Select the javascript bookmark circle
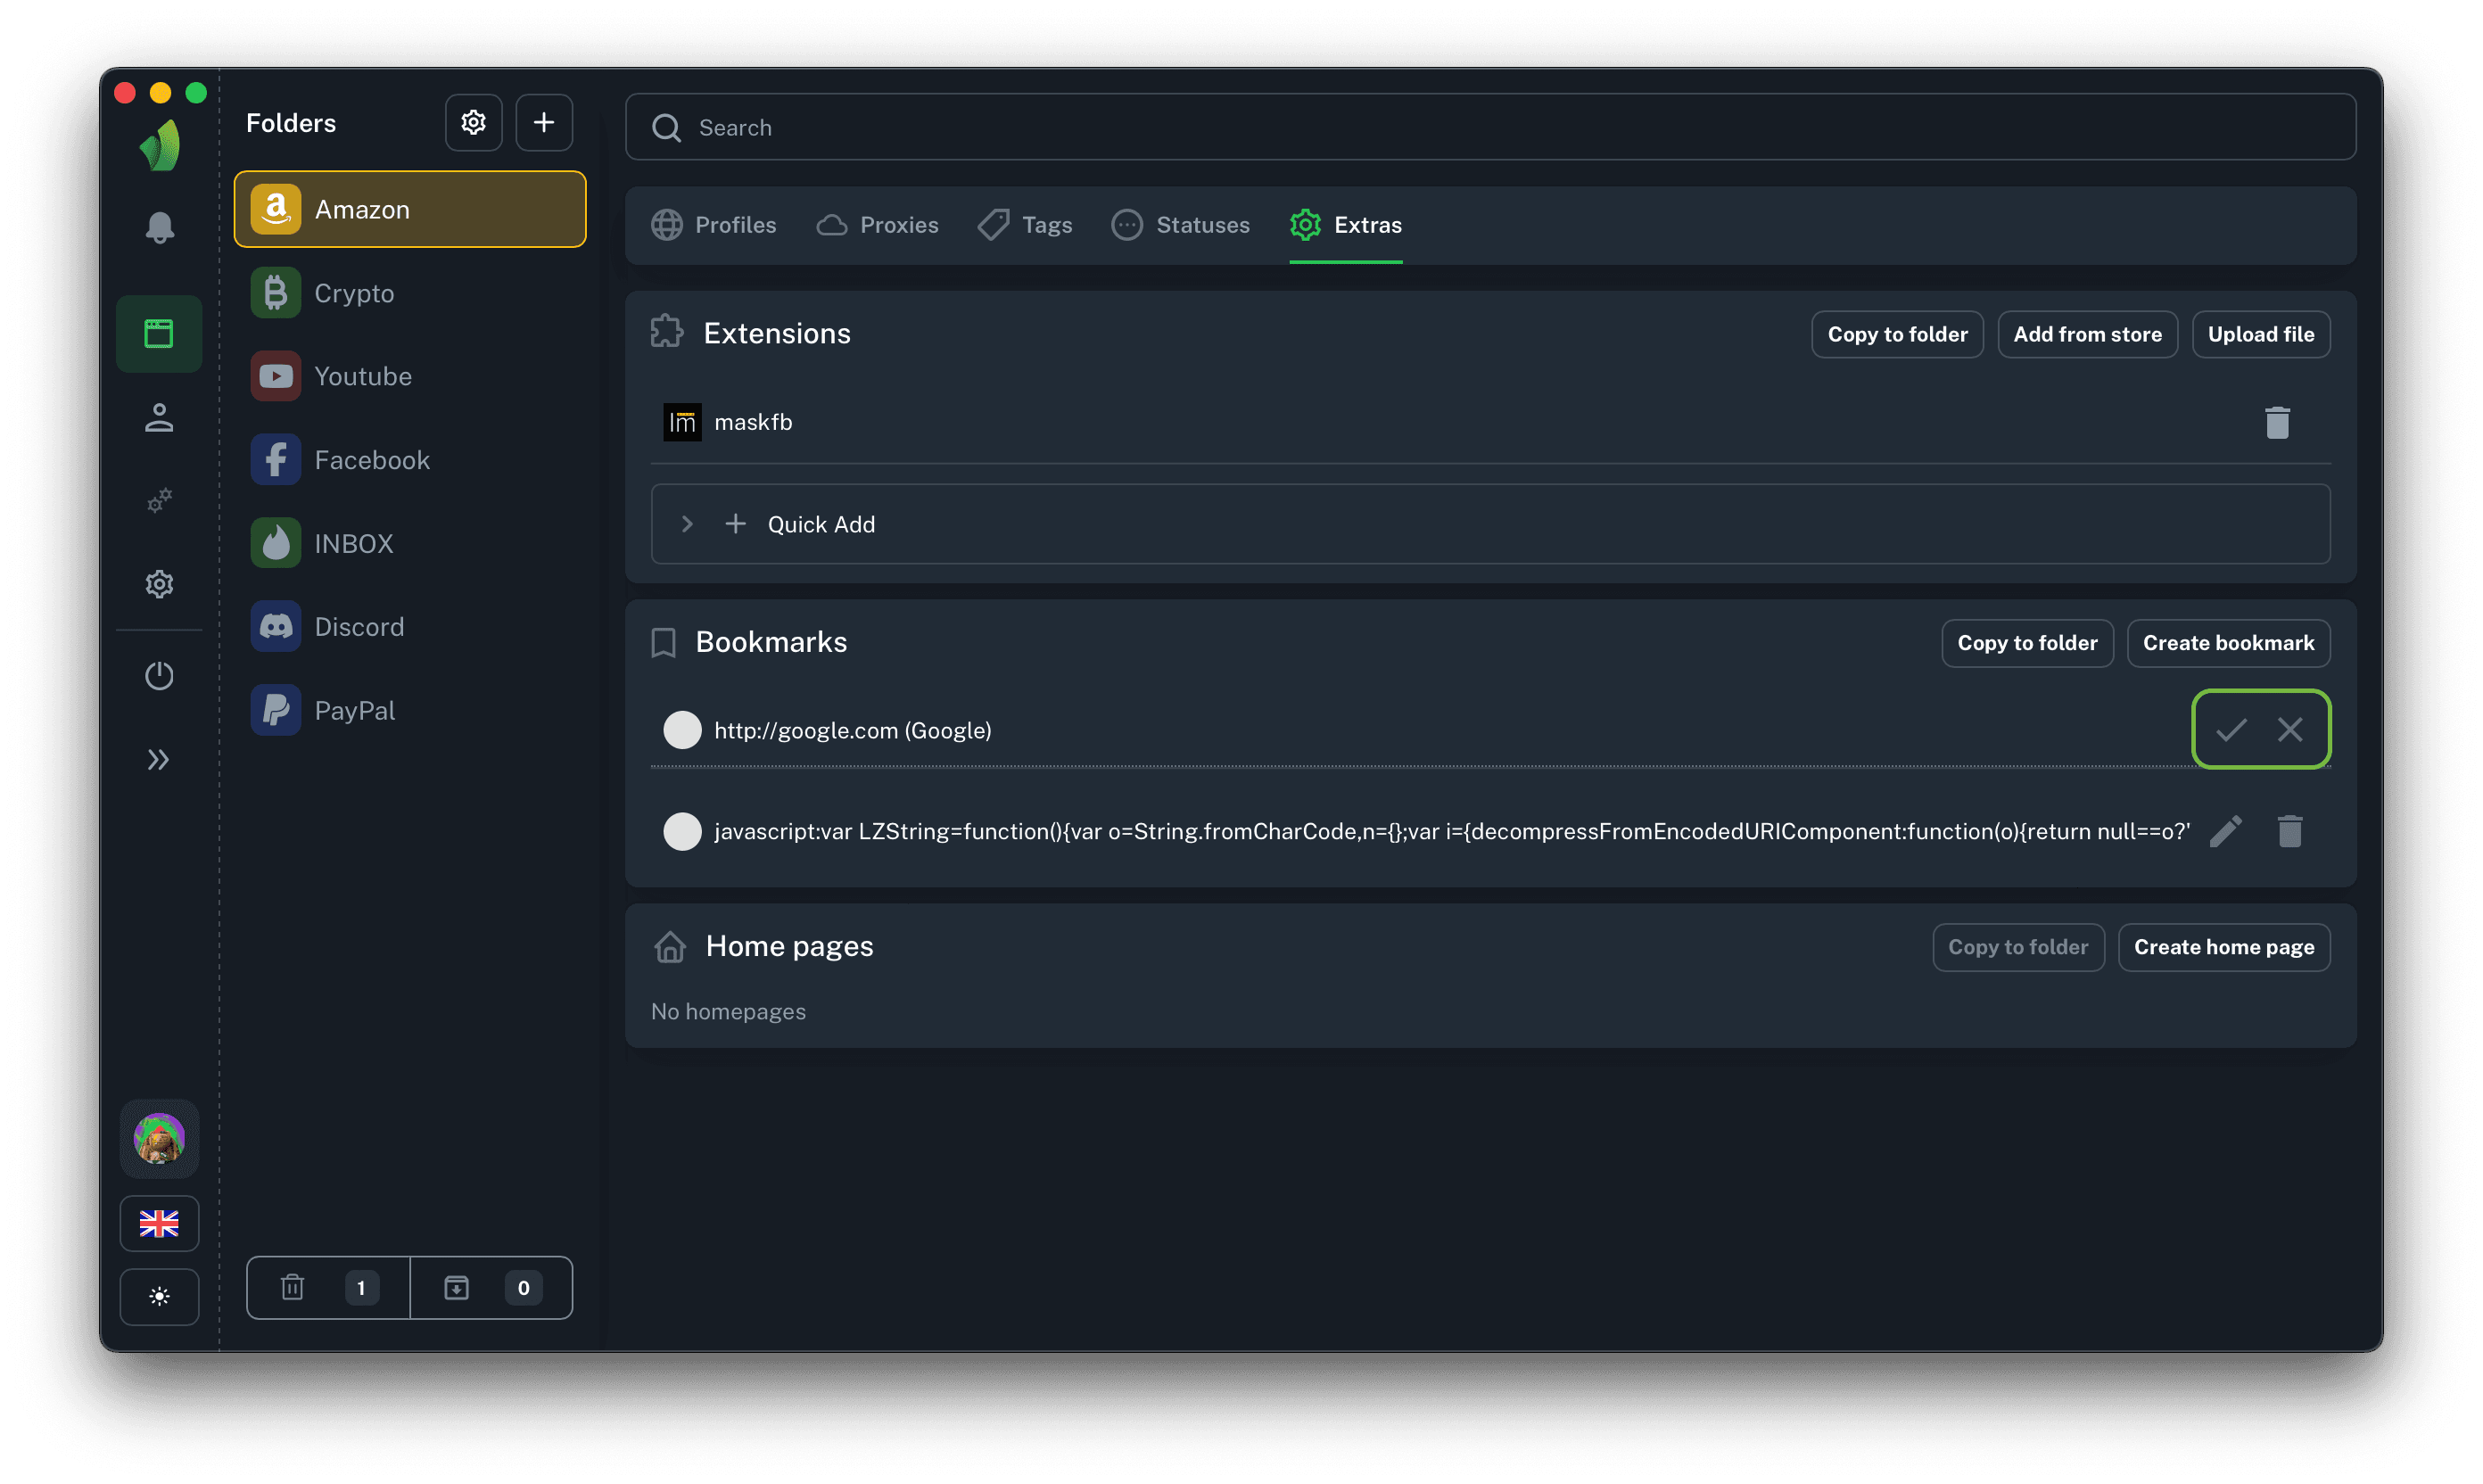2483x1484 pixels. coord(682,831)
